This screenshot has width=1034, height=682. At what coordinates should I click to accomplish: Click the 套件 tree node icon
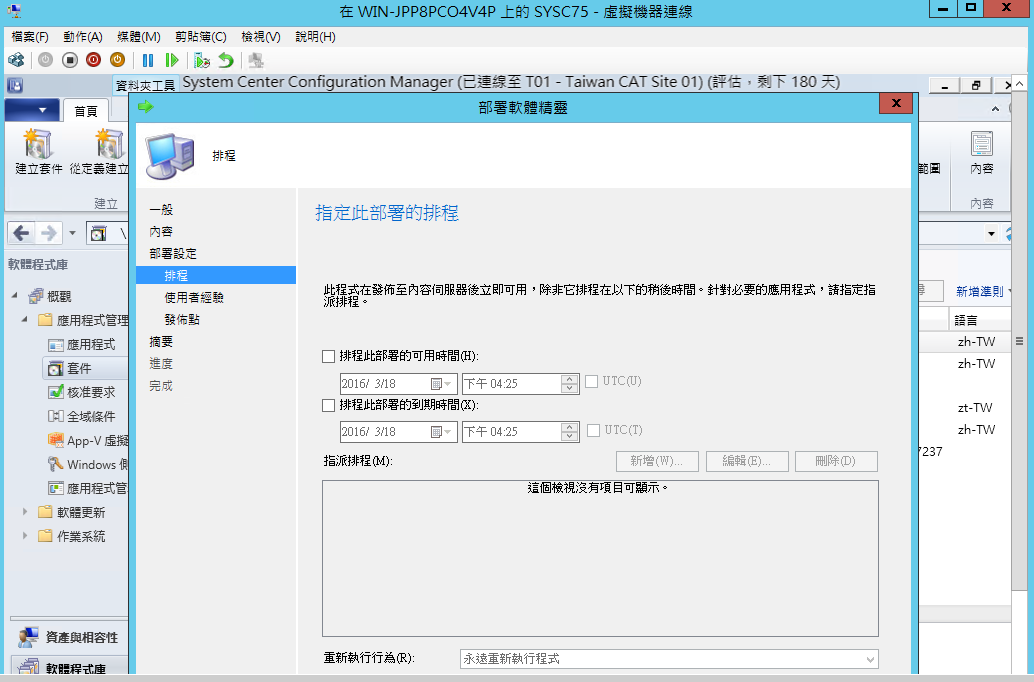[55, 368]
